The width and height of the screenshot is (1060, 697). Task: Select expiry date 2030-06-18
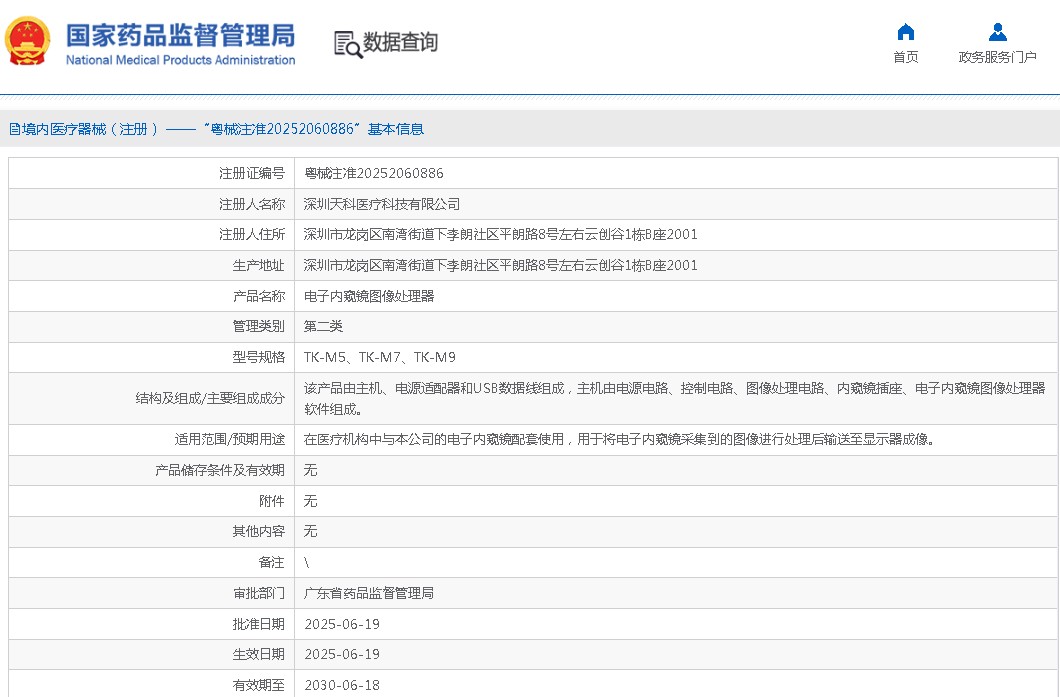point(342,686)
